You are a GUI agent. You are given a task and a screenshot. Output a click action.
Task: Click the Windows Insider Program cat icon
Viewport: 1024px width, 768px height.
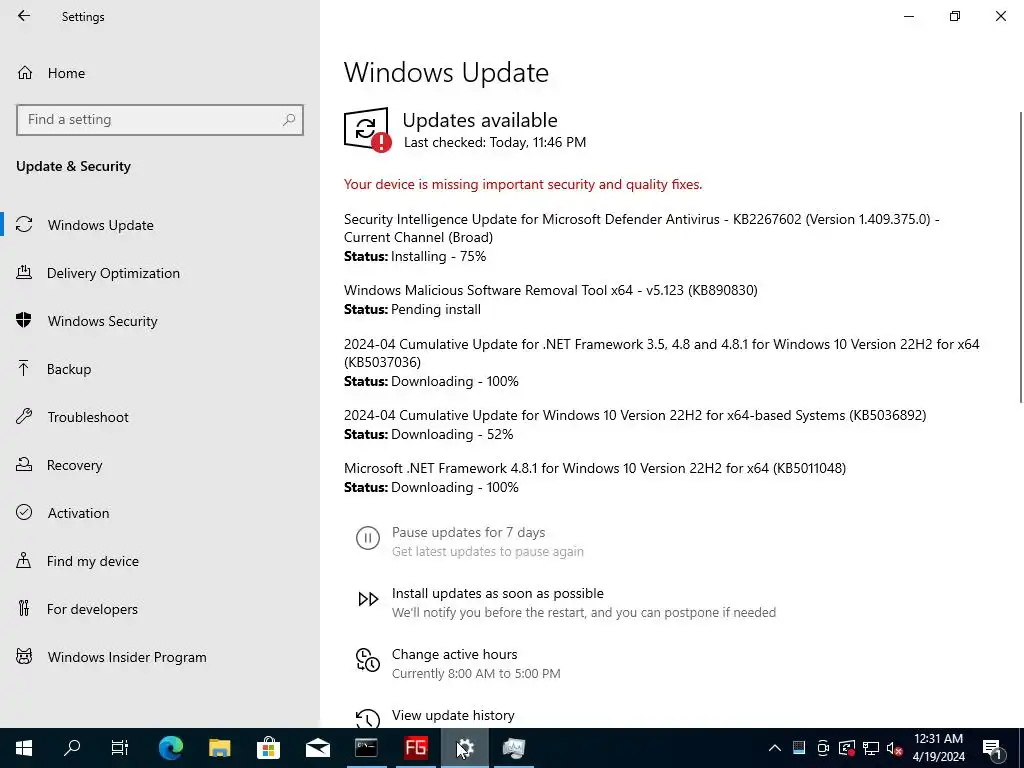(24, 656)
